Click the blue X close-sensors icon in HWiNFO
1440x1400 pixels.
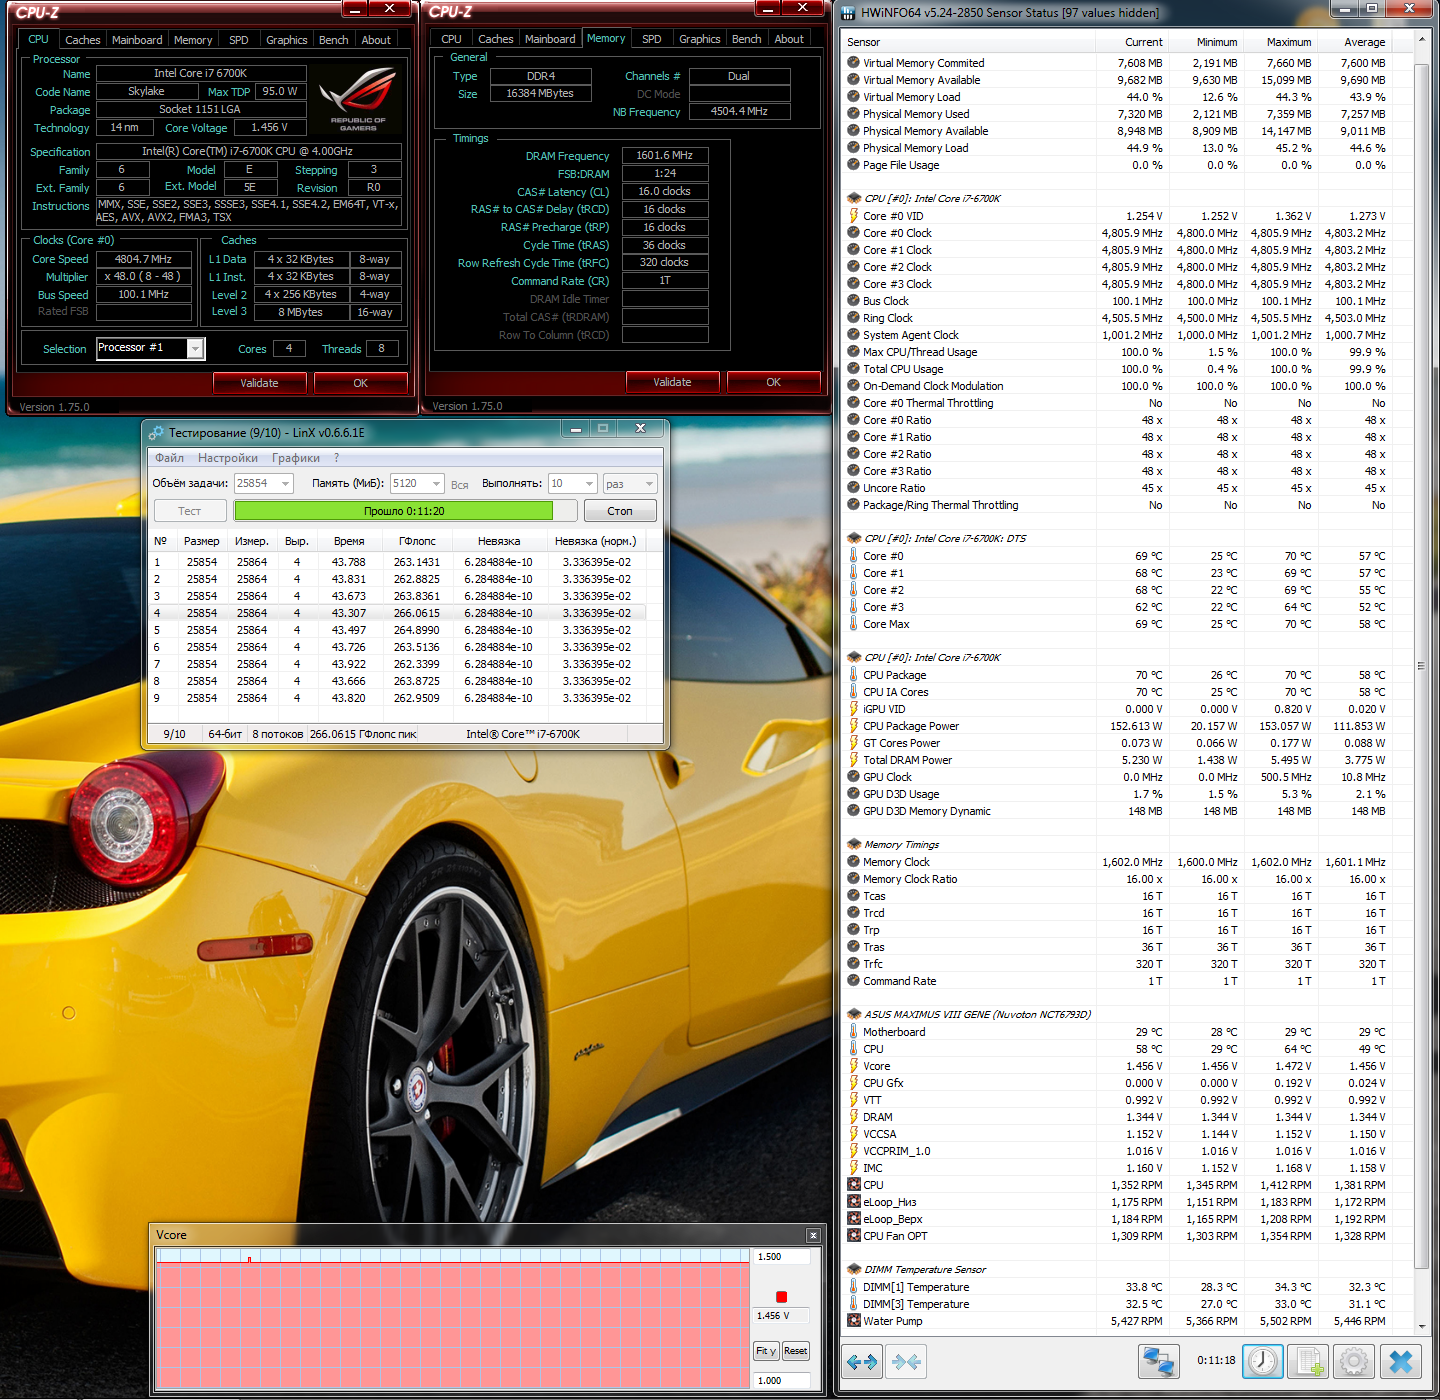coord(1401,1361)
